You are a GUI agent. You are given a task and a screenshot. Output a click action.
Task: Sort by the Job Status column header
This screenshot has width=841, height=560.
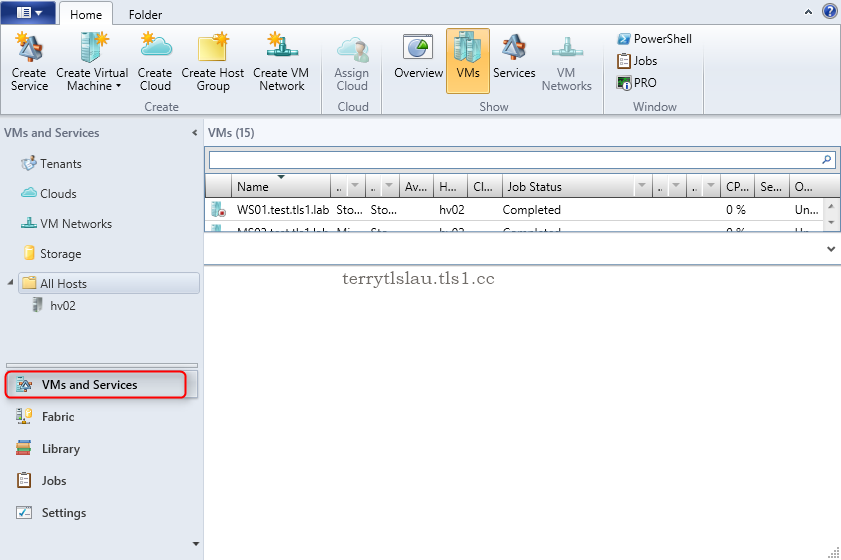(567, 187)
